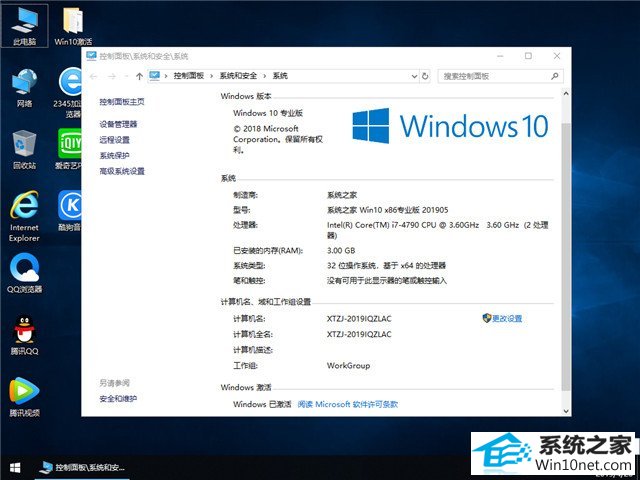This screenshot has height=480, width=640.
Task: Open 设备管理器 link
Action: coord(118,124)
